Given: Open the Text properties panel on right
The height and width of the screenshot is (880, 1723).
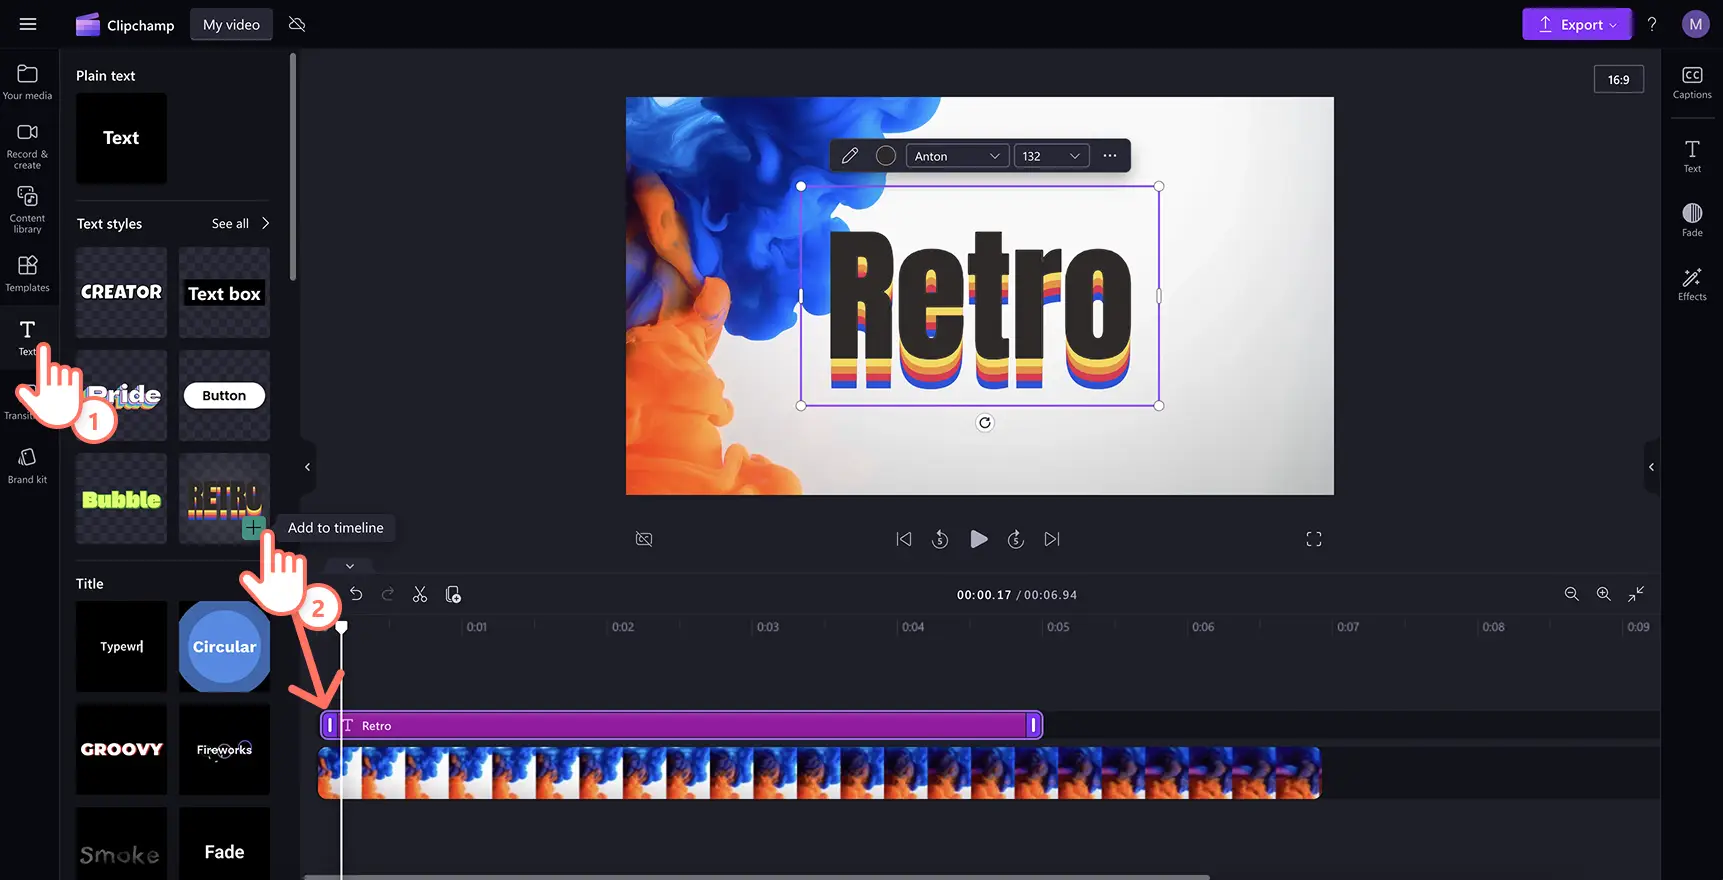Looking at the screenshot, I should (1692, 156).
